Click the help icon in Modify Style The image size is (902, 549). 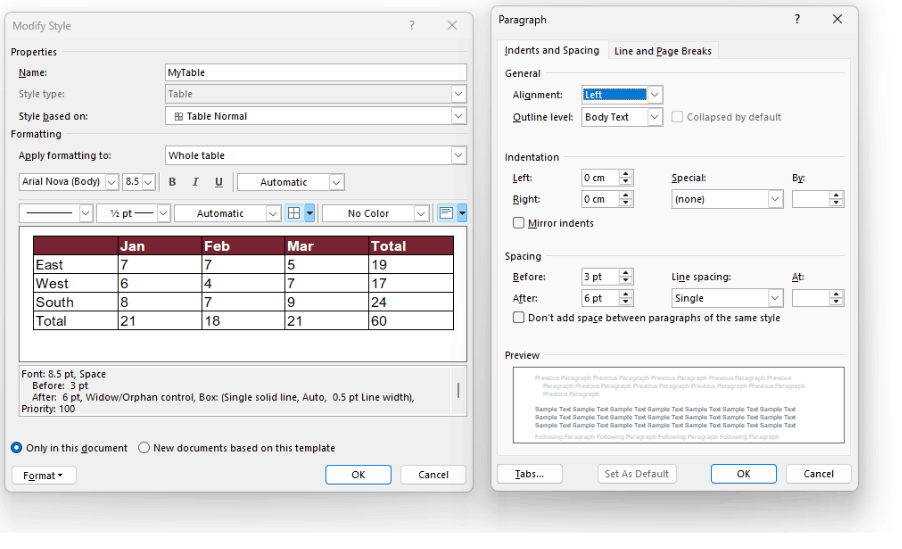coord(412,25)
